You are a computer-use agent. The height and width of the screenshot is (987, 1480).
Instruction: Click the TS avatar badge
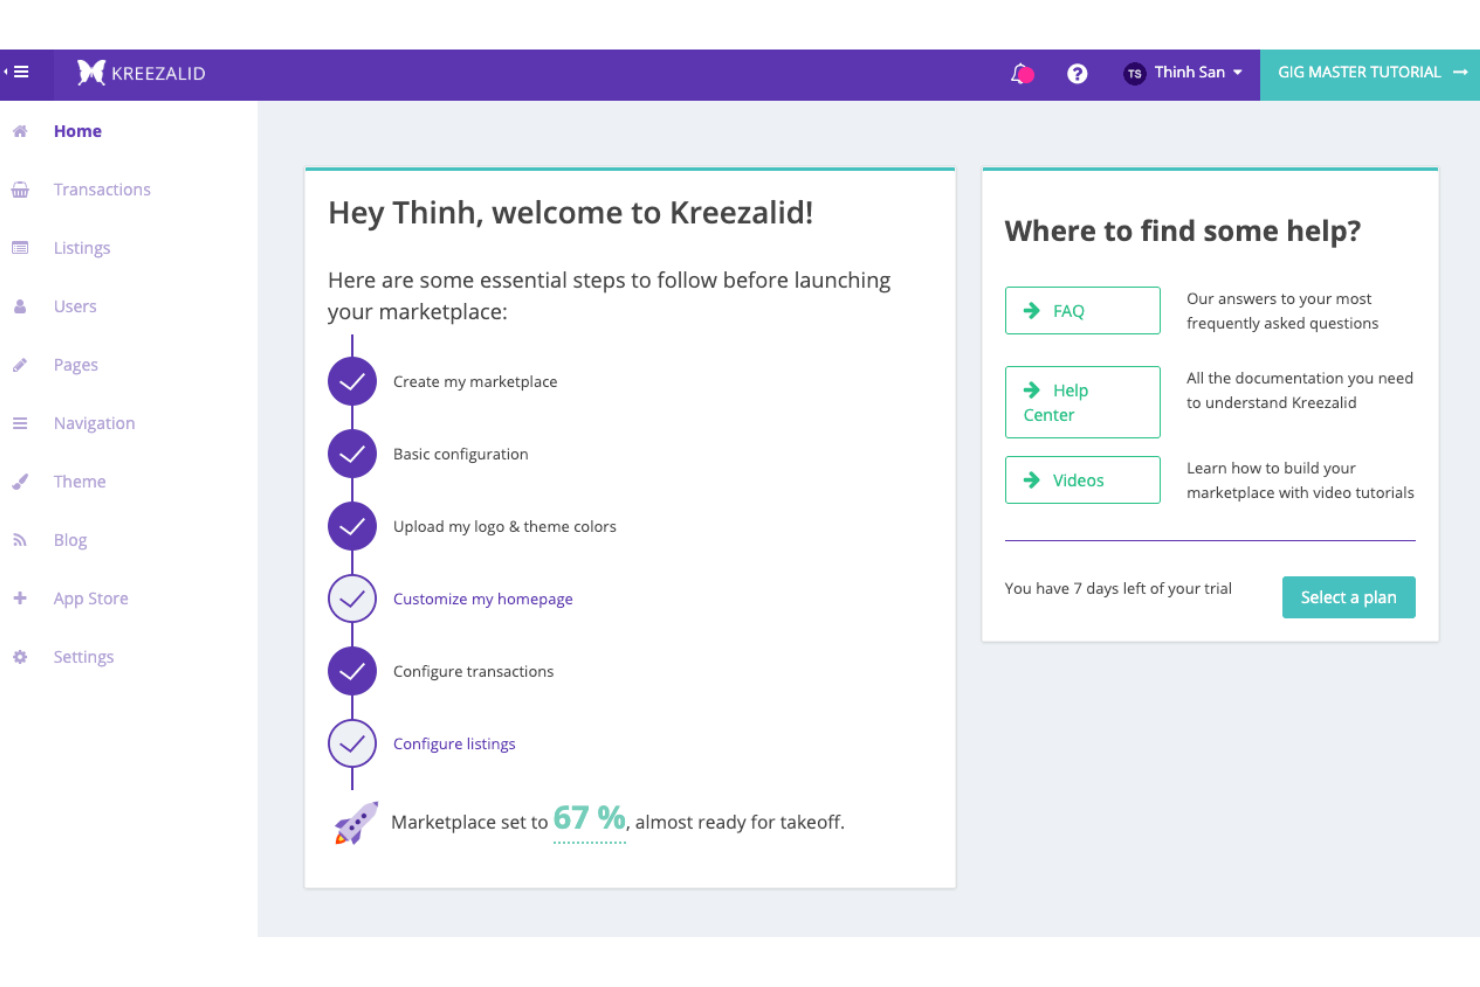[1134, 73]
